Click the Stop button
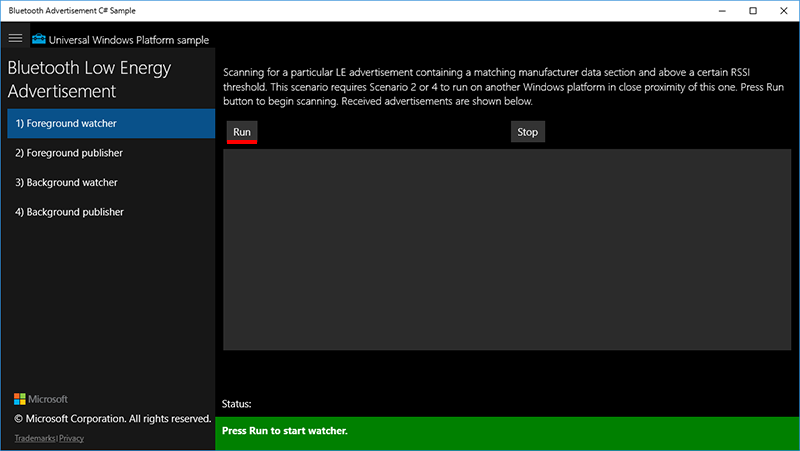The width and height of the screenshot is (800, 451). pos(528,132)
